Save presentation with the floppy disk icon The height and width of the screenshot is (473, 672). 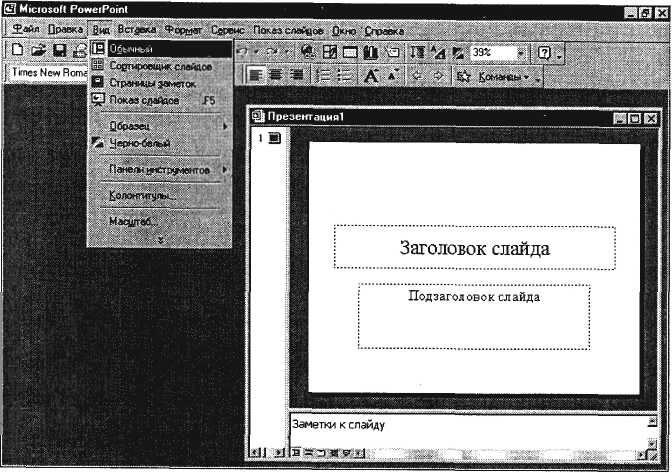pos(60,51)
